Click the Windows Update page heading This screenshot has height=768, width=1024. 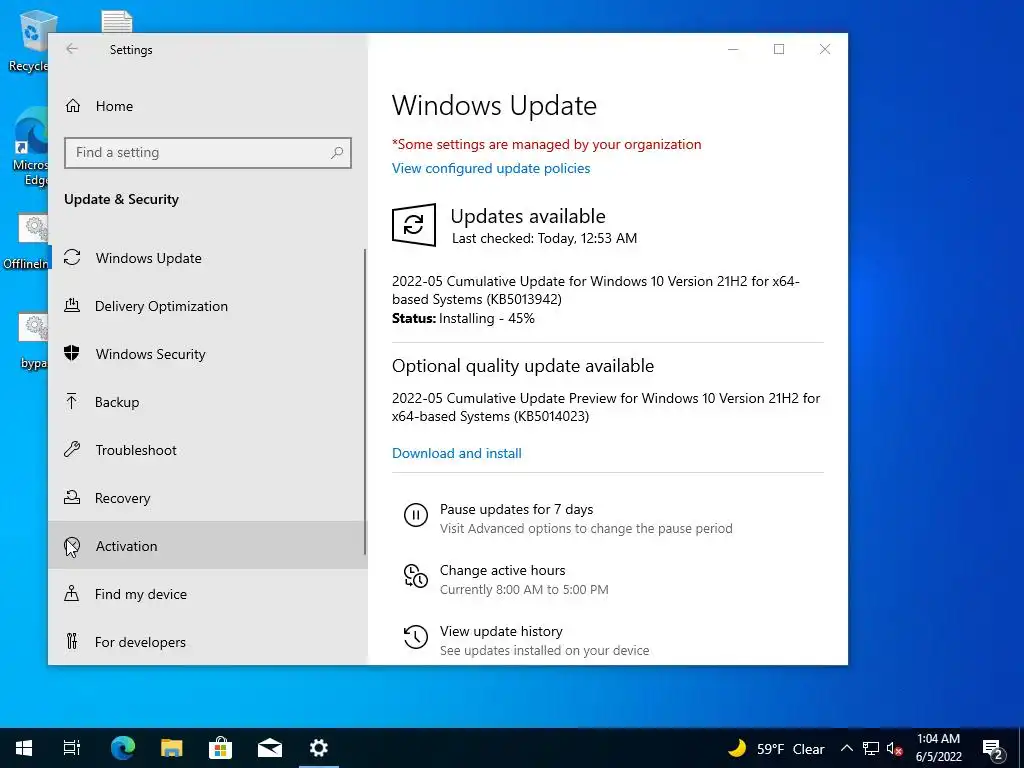(x=494, y=106)
